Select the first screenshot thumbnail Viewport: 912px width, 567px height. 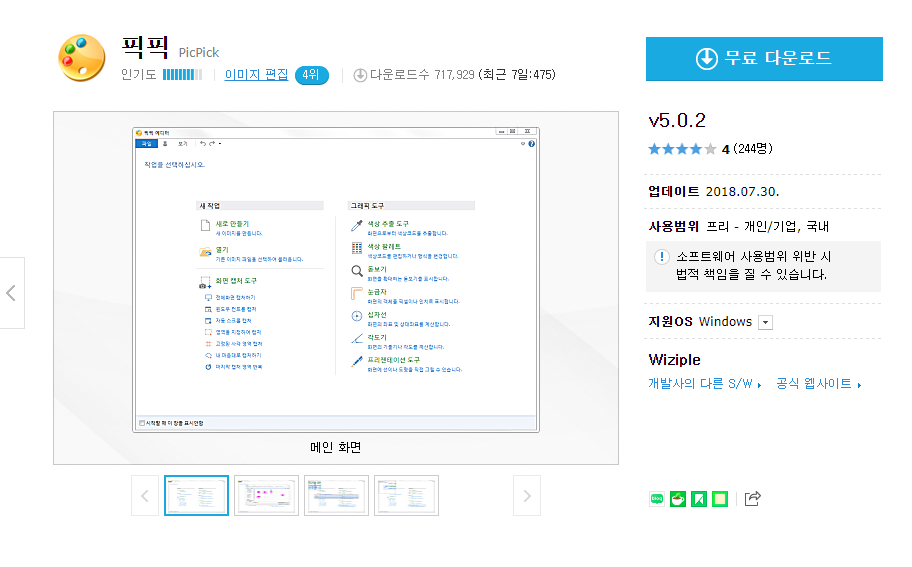(196, 495)
